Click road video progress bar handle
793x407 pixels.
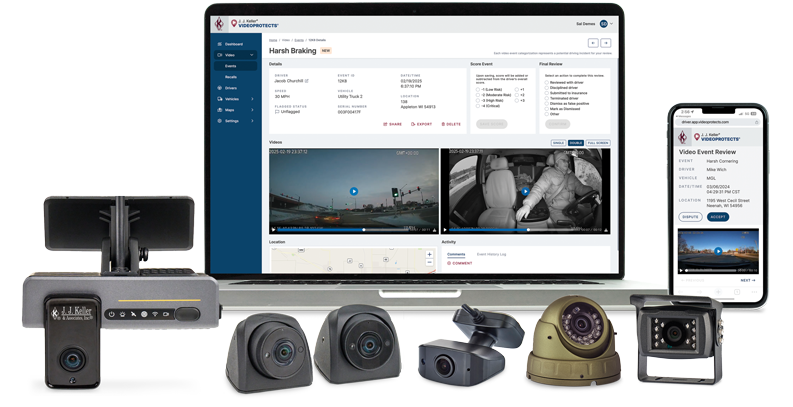[x=364, y=230]
